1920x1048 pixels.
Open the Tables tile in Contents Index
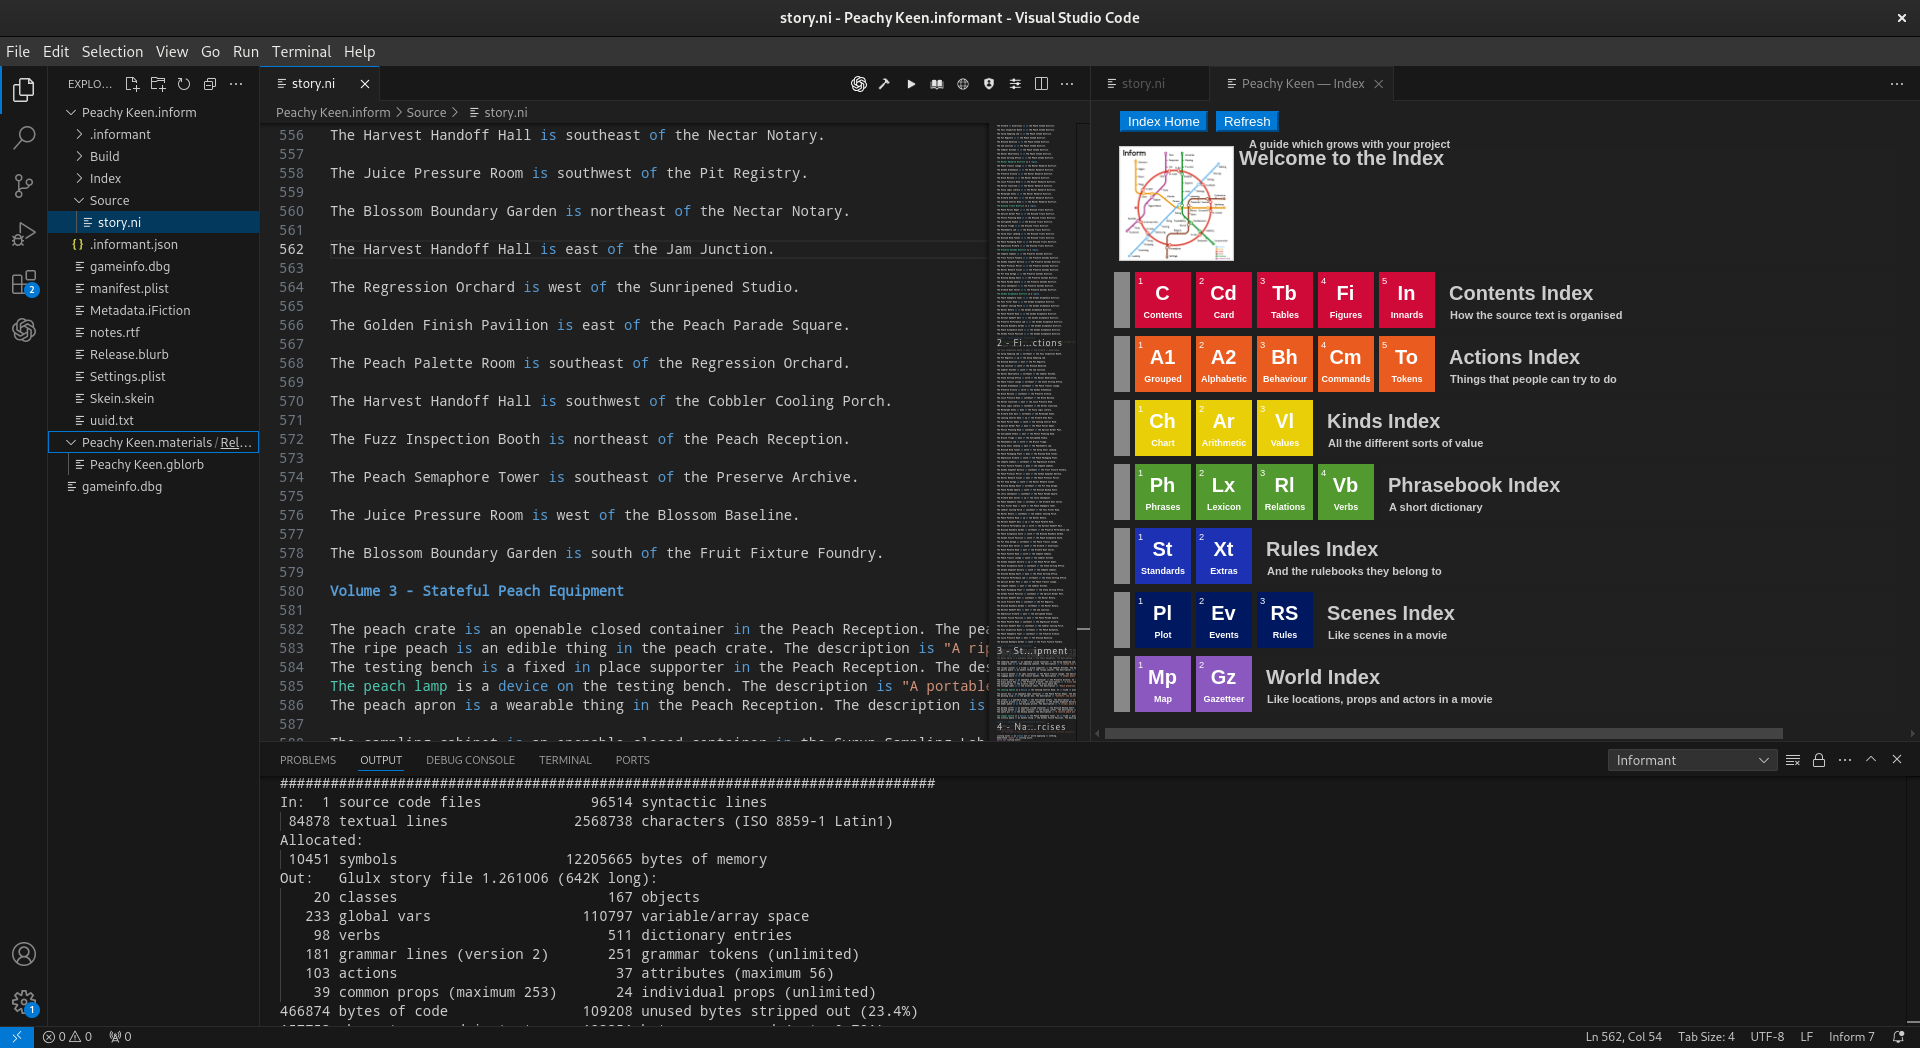click(1284, 300)
